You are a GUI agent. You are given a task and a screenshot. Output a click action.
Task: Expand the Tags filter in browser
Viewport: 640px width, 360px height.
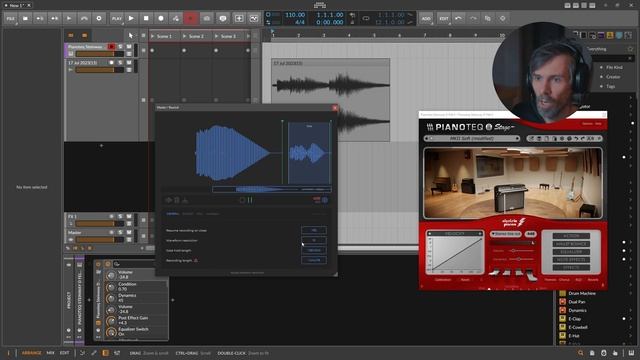pos(610,87)
